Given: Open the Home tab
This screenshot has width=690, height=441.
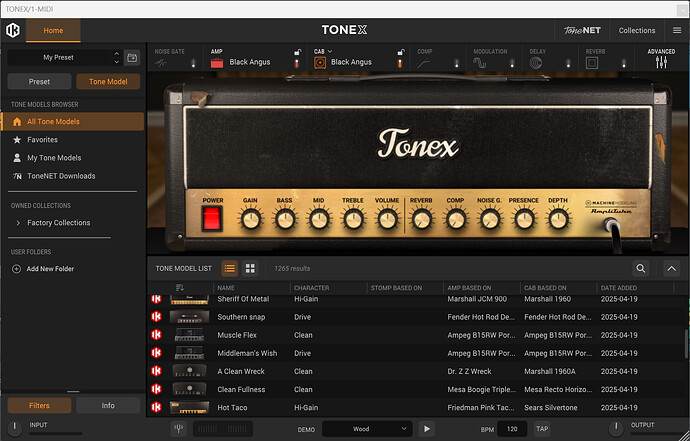Looking at the screenshot, I should 53,30.
